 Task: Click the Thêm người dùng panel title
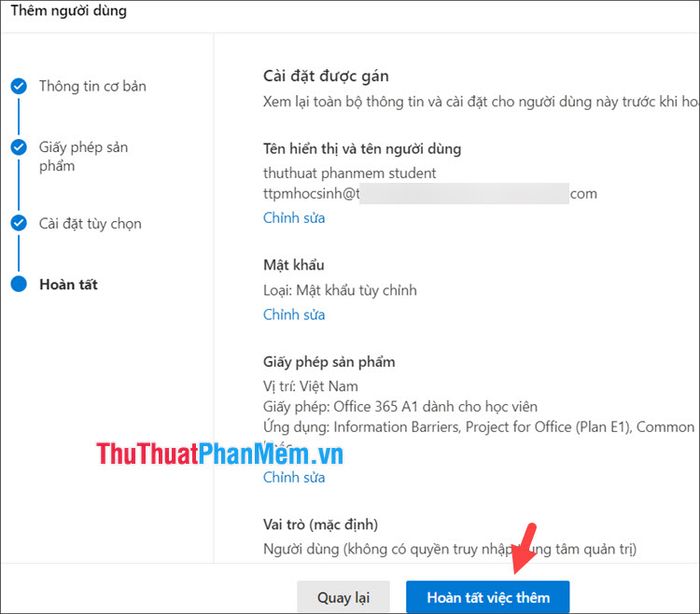click(x=69, y=10)
